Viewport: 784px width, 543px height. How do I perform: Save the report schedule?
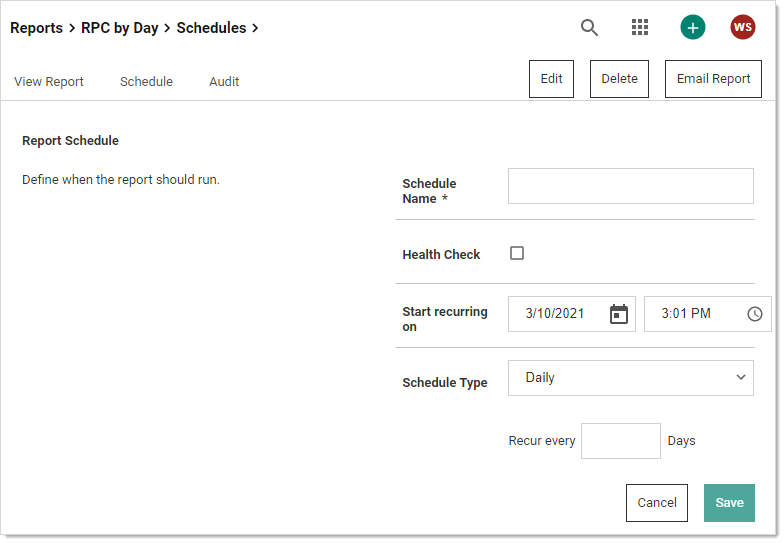pyautogui.click(x=729, y=503)
